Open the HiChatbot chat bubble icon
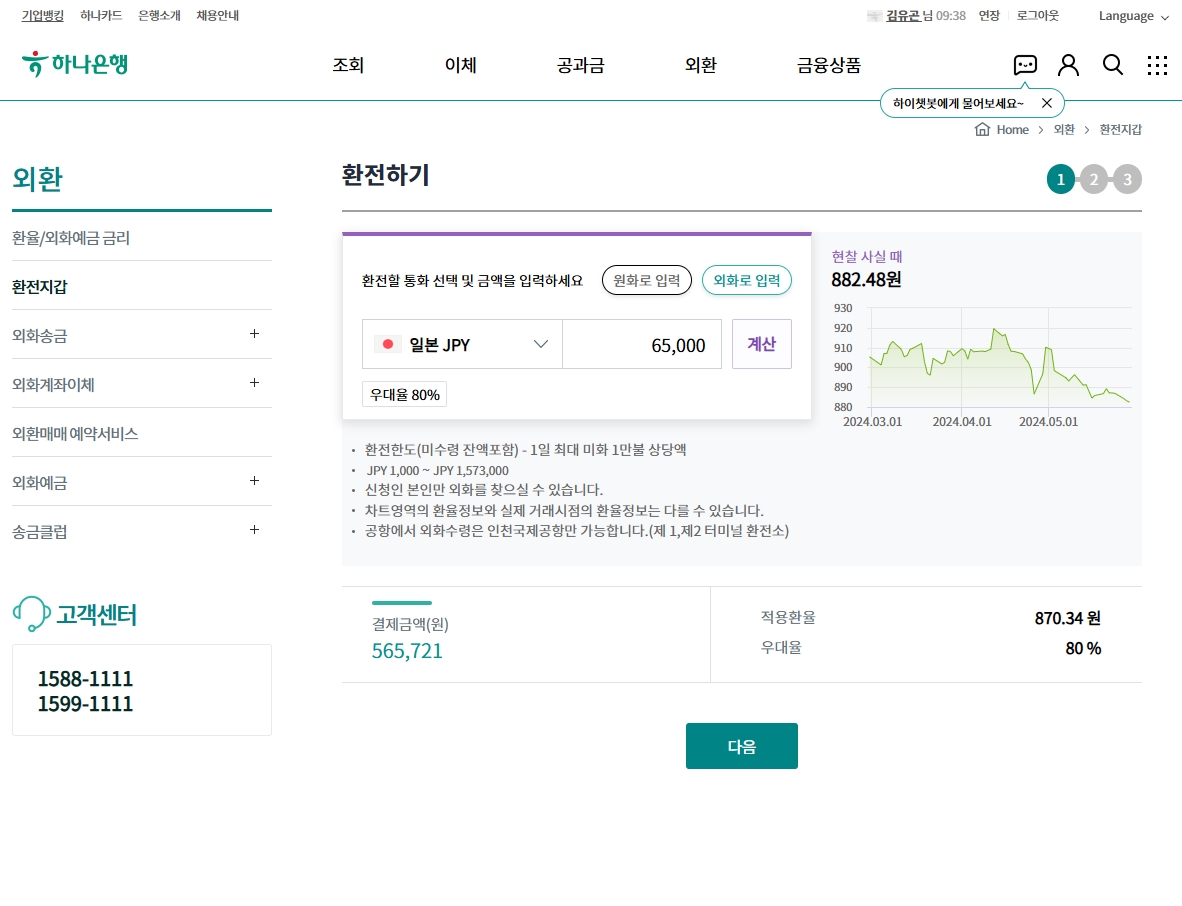This screenshot has width=1182, height=906. coord(1024,64)
